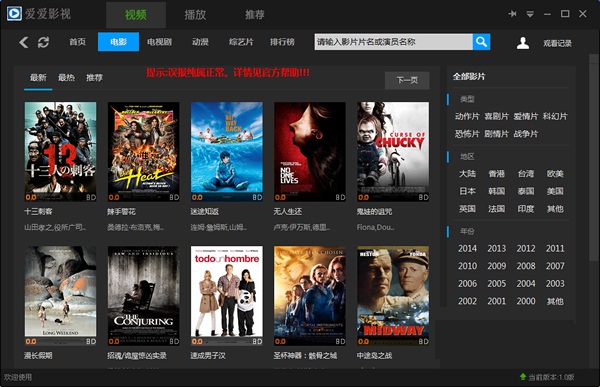The height and width of the screenshot is (387, 600).
Task: Filter by 战争片 genre
Action: pyautogui.click(x=526, y=134)
